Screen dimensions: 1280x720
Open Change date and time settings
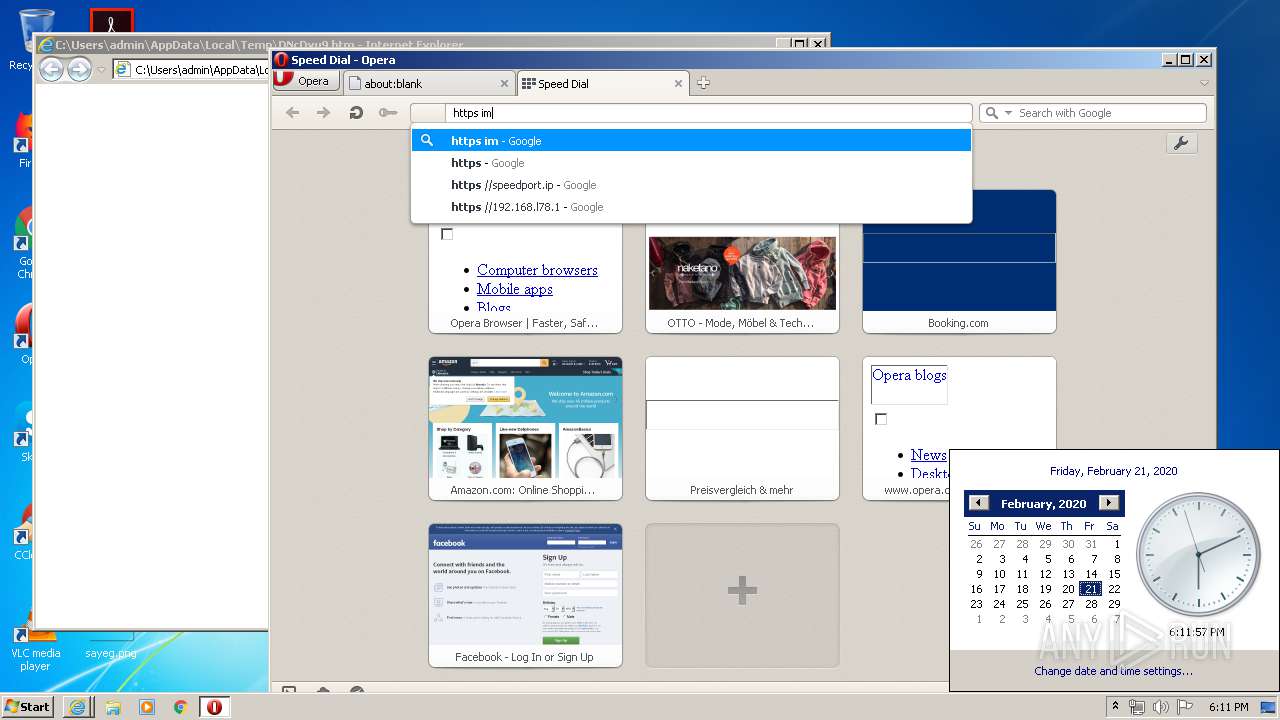pos(1113,671)
